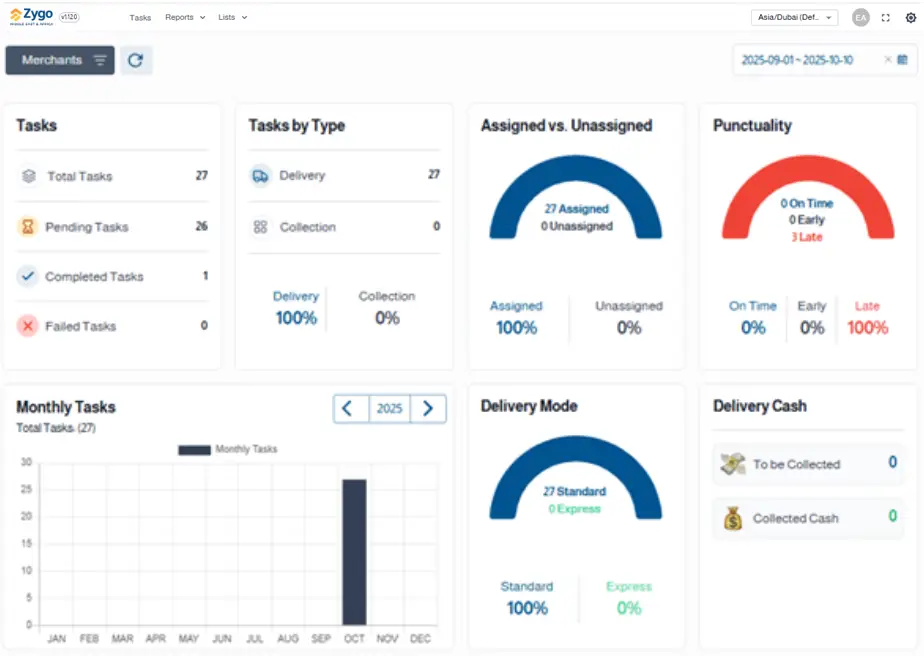Screen dimensions: 924x656
Task: Clear the date range with the X icon
Action: pyautogui.click(x=887, y=60)
